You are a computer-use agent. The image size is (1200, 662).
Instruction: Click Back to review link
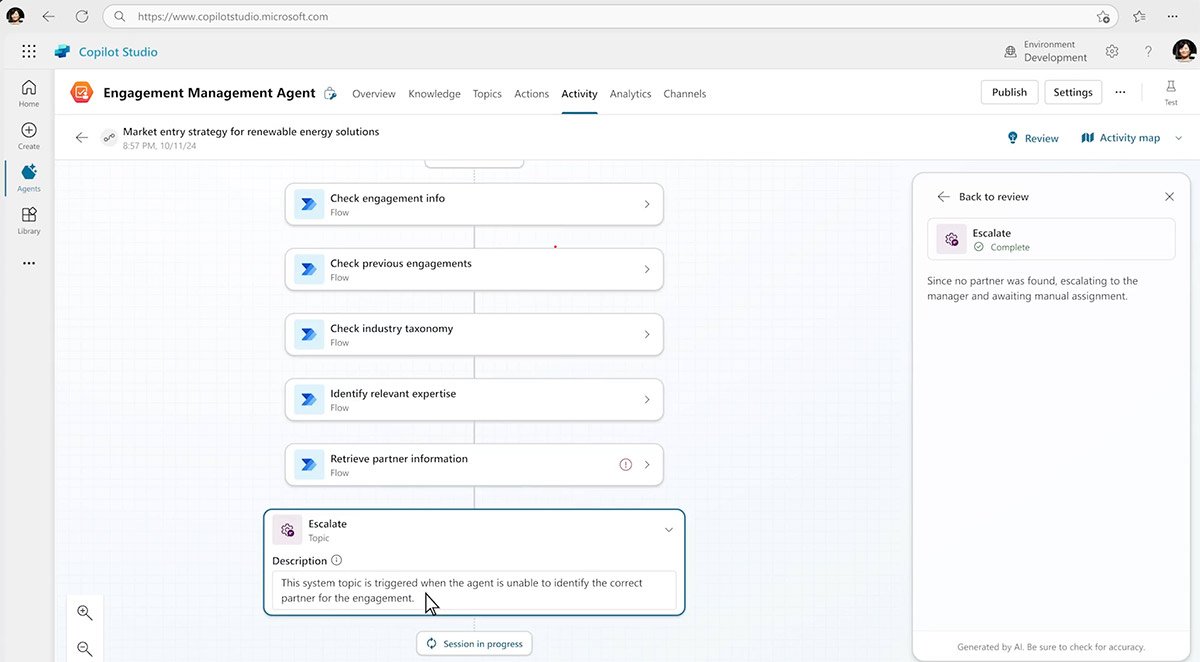pos(984,197)
